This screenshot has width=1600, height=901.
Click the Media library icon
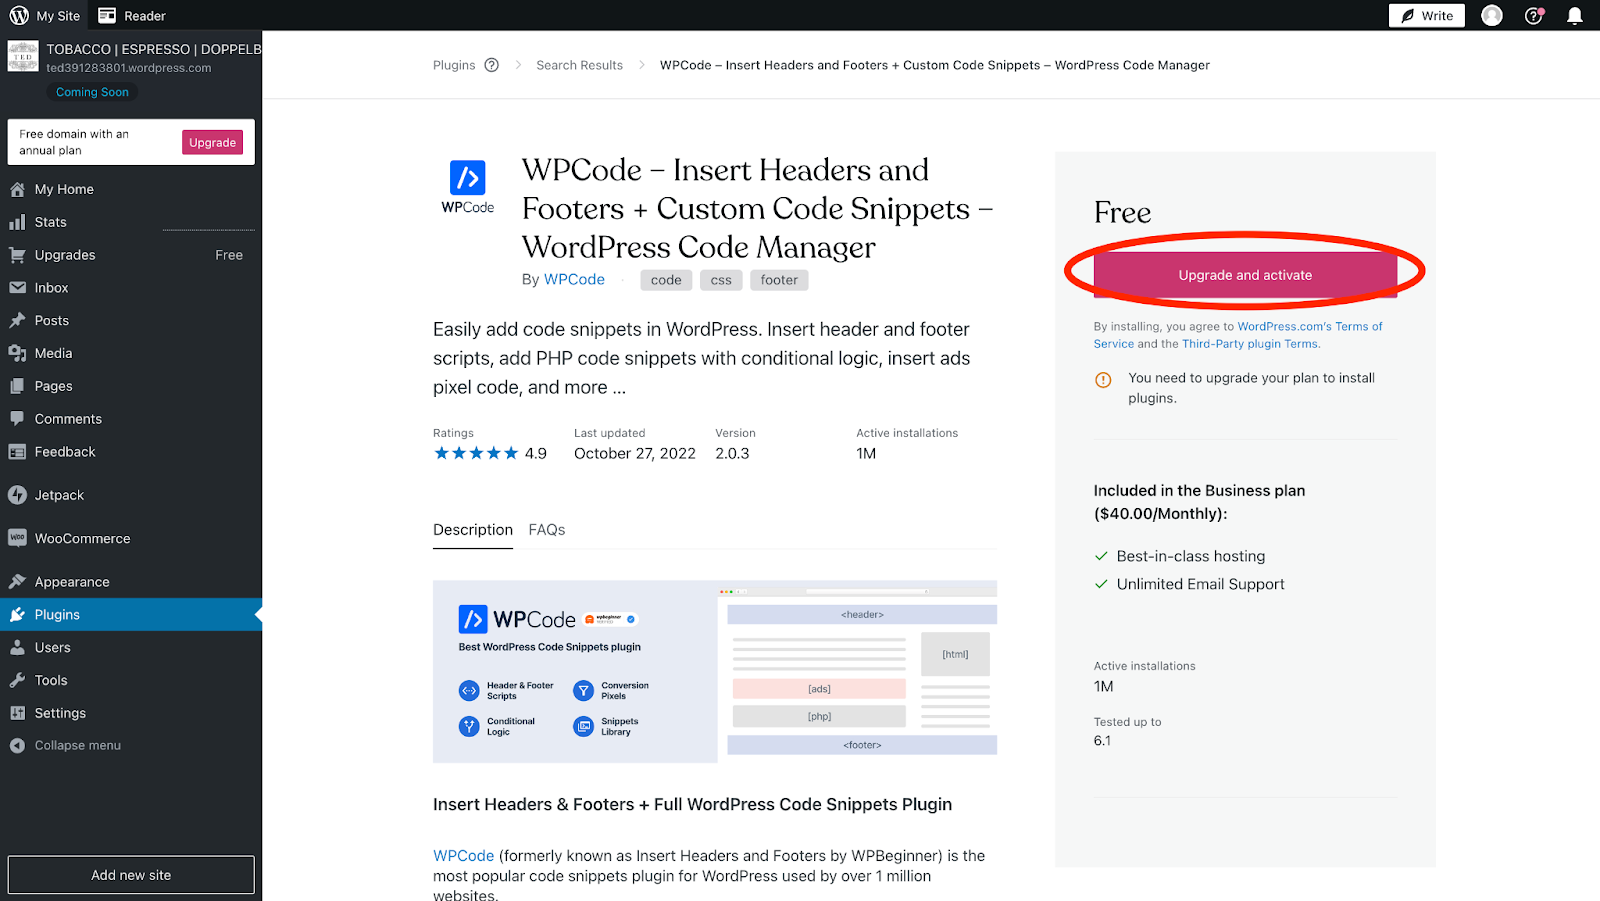[x=17, y=353]
